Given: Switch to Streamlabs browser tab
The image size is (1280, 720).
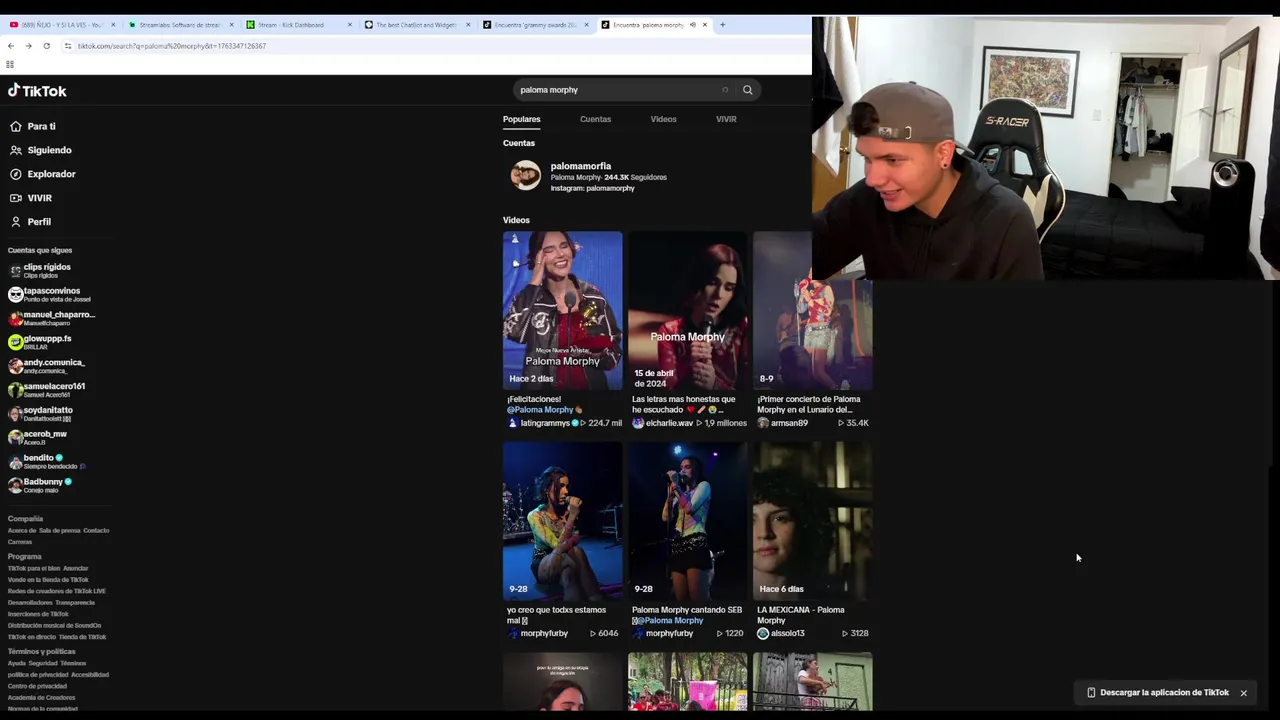Looking at the screenshot, I should click(x=180, y=25).
